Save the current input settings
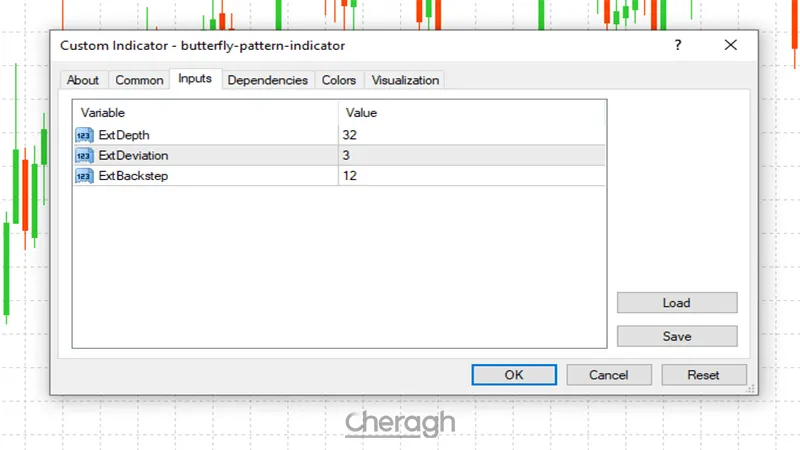The image size is (800, 450). click(676, 337)
